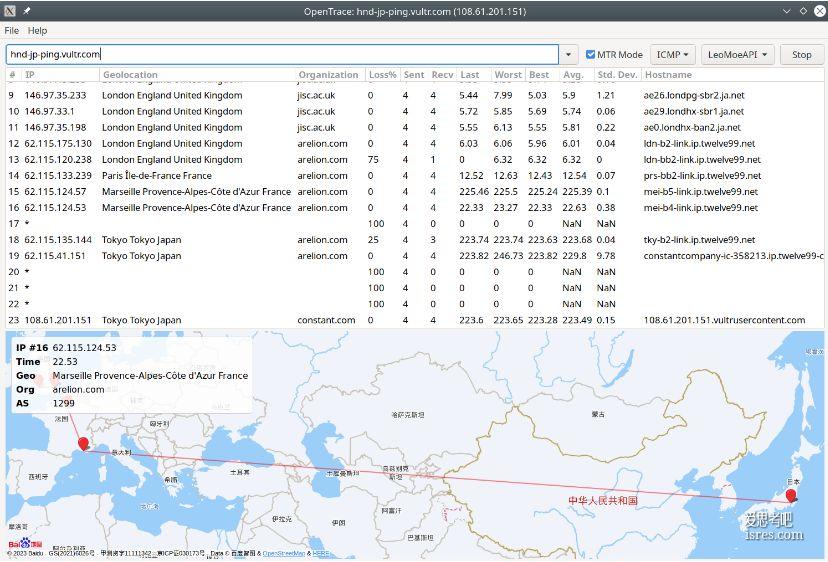This screenshot has height=562, width=828.
Task: Sort by the Recv column header
Action: click(442, 74)
